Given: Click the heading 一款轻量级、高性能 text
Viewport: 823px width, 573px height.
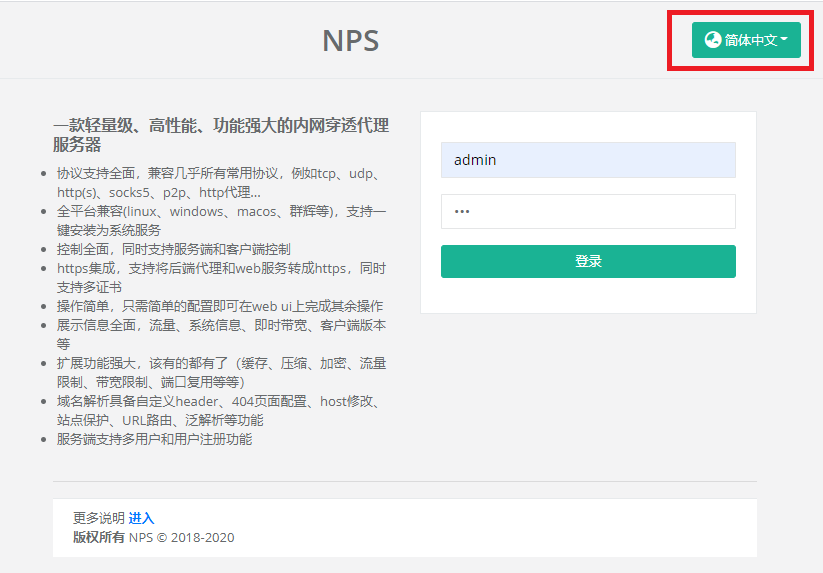Looking at the screenshot, I should point(221,135).
